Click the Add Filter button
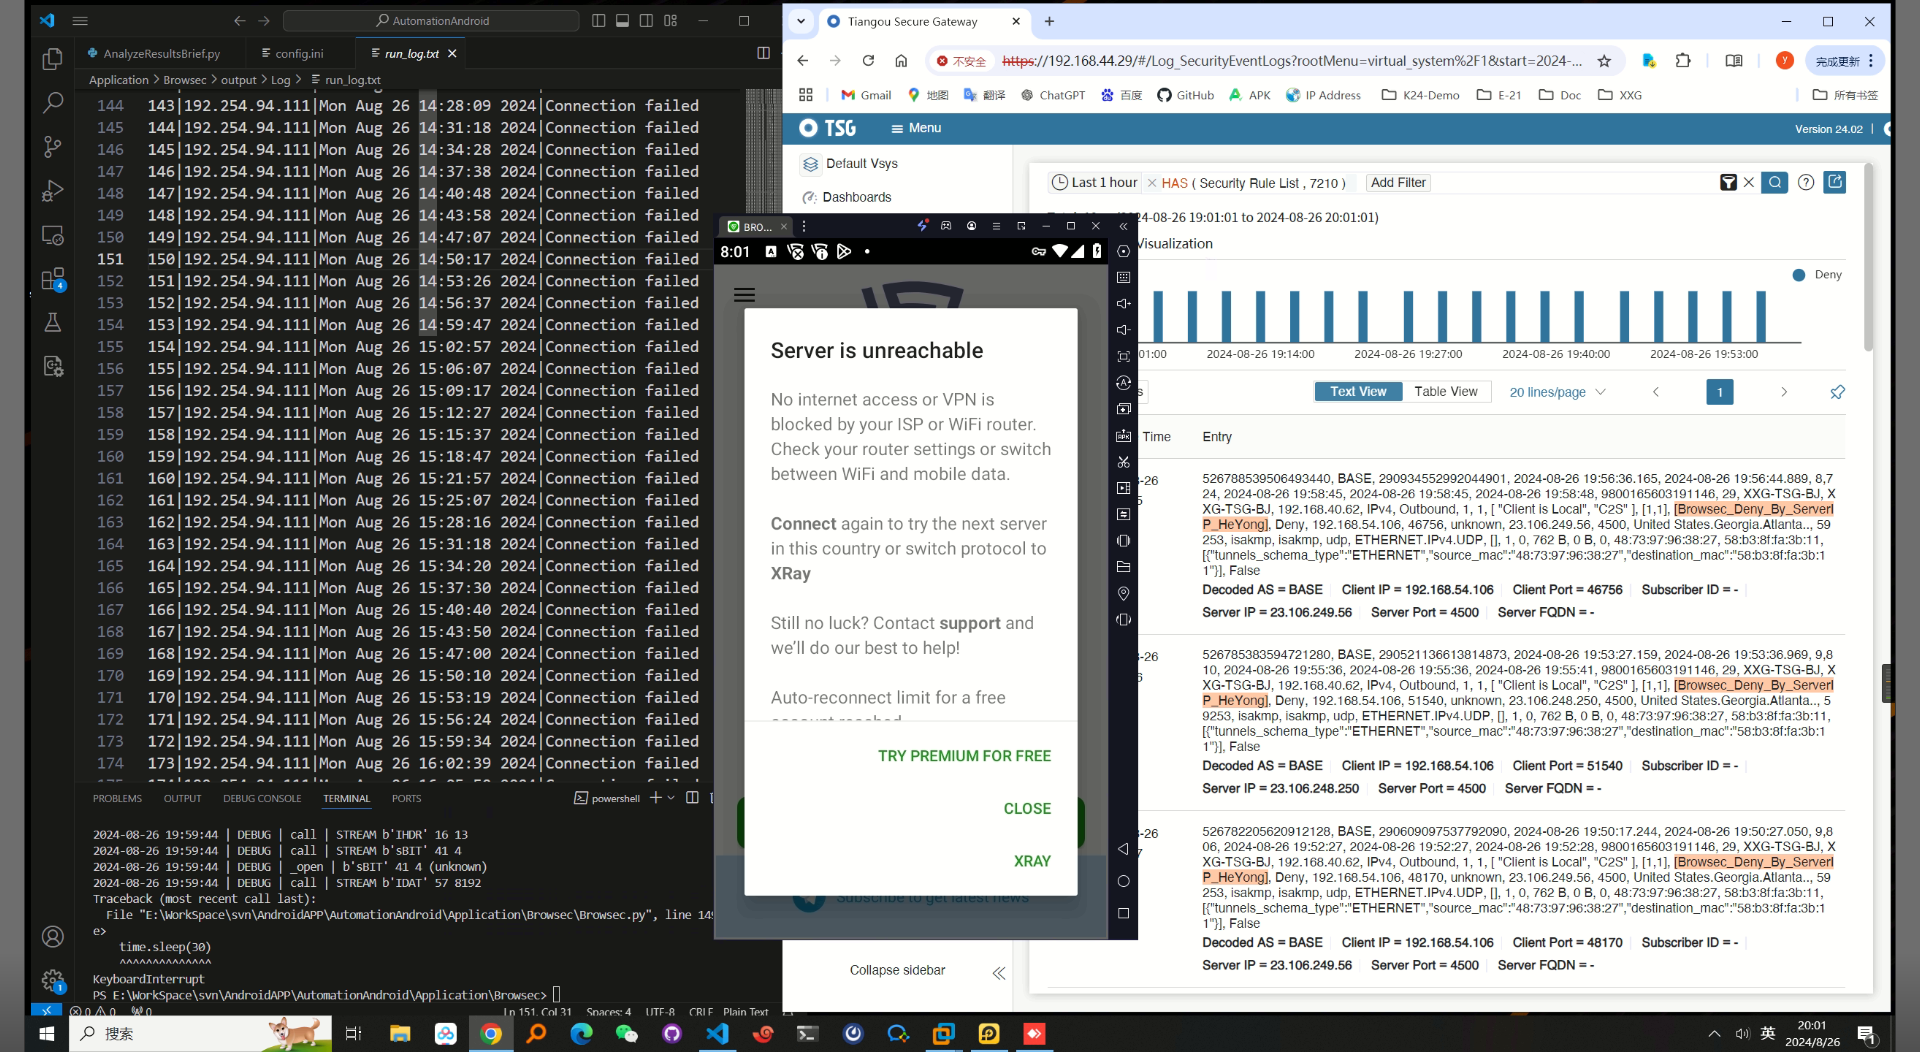The width and height of the screenshot is (1920, 1052). pos(1397,182)
